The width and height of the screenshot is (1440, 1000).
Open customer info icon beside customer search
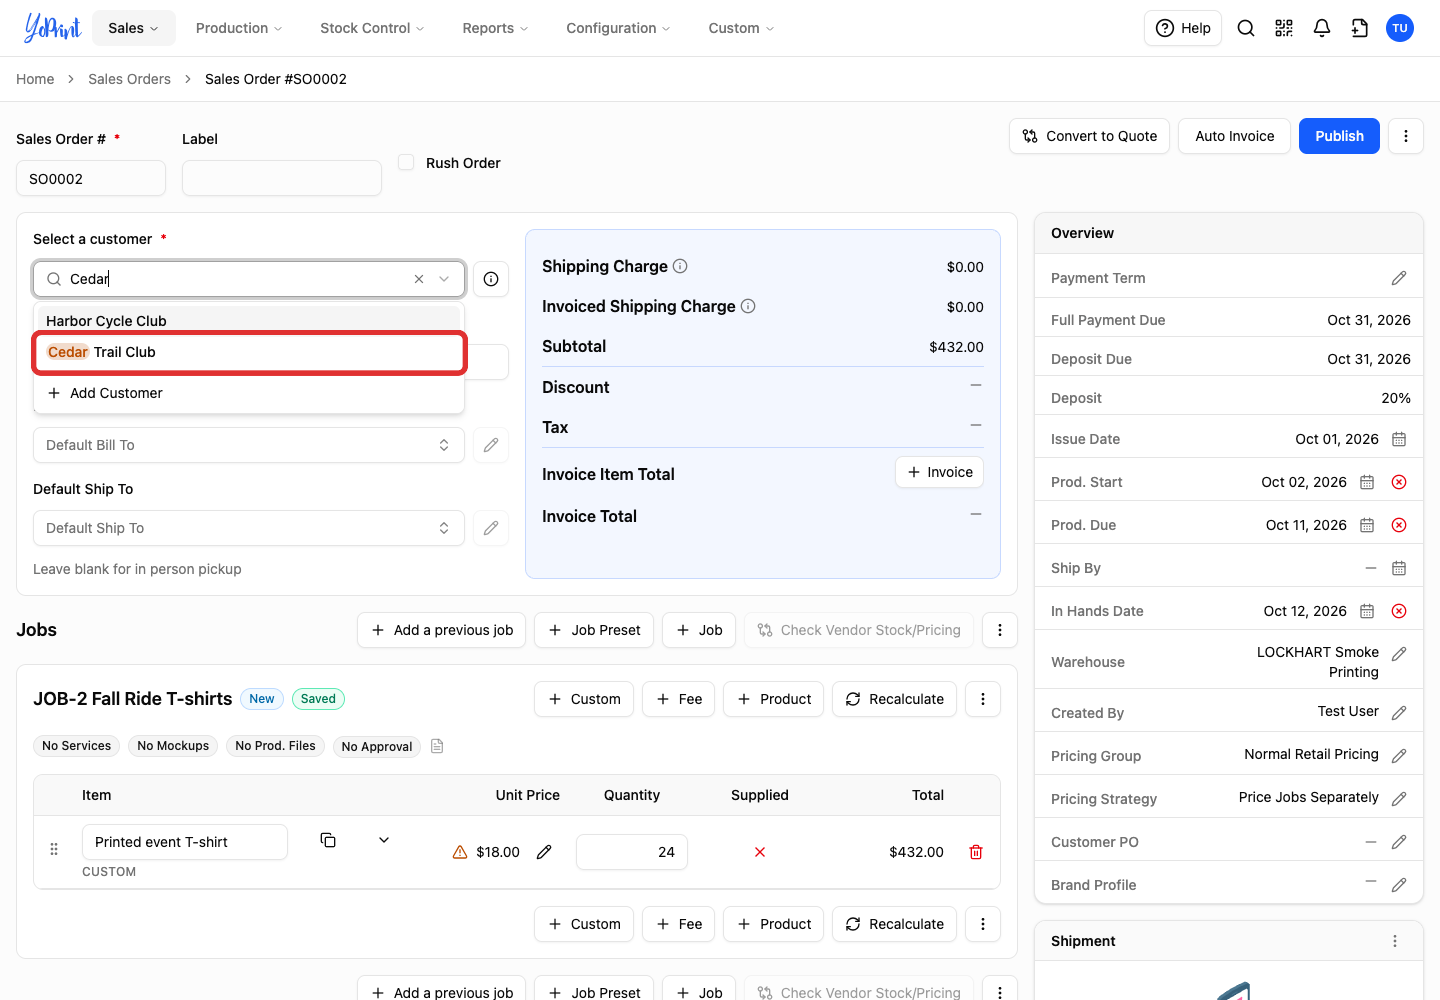[x=491, y=279]
